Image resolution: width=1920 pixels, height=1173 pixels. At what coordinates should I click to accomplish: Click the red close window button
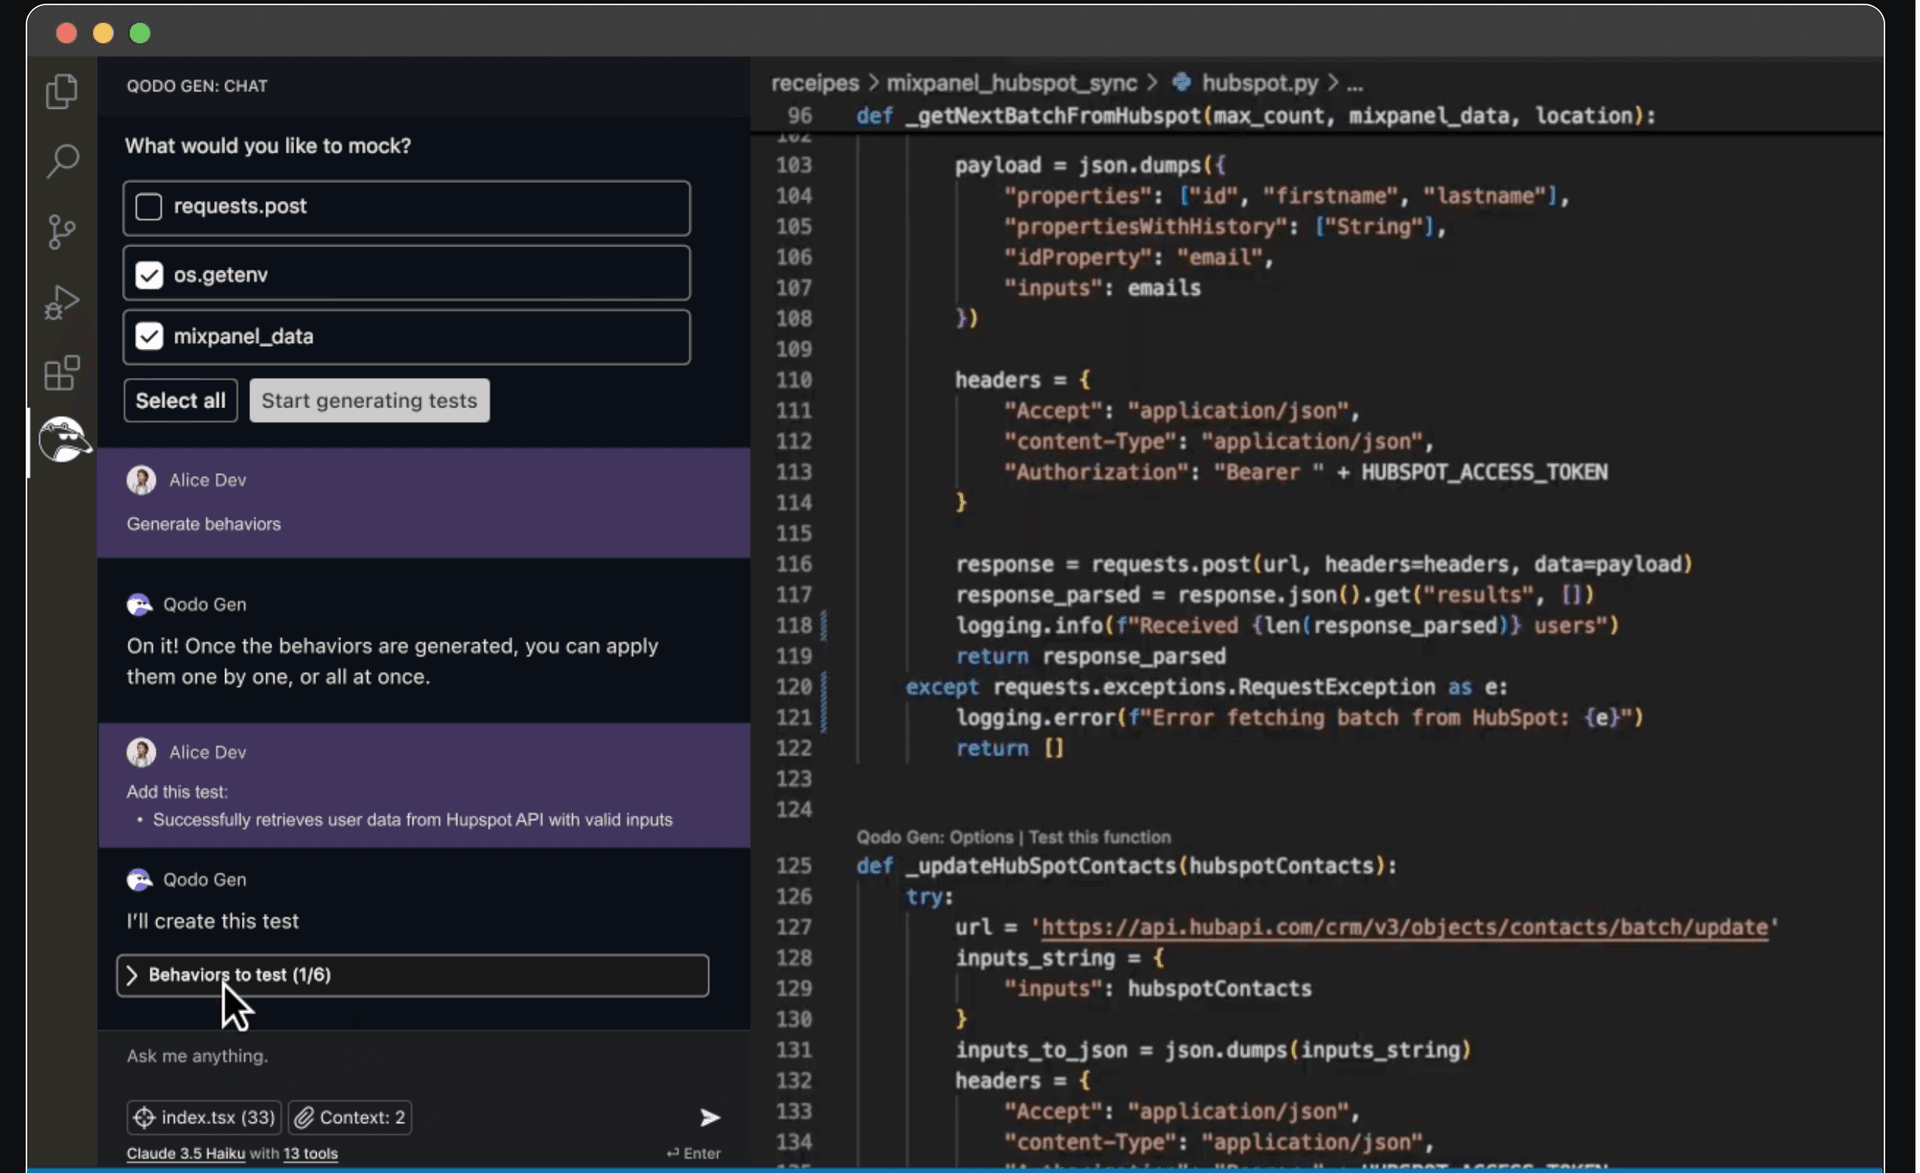[x=66, y=33]
